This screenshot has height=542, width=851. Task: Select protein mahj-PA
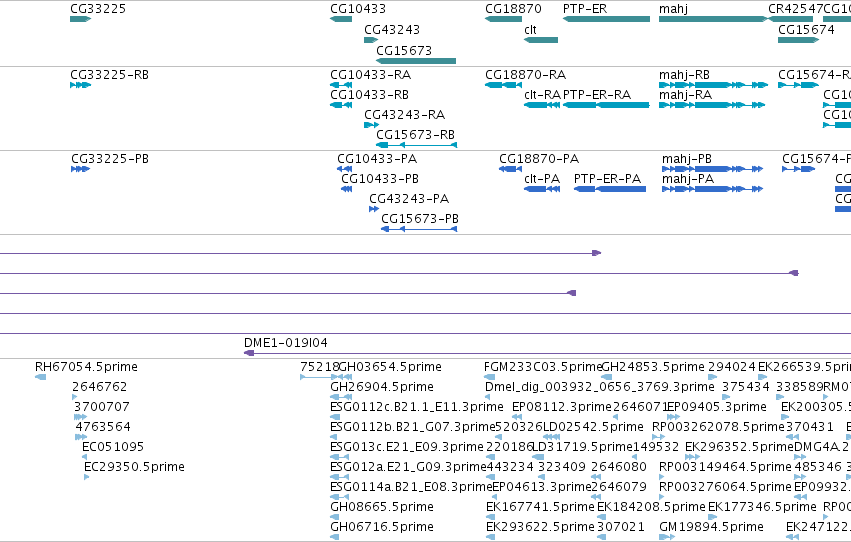point(688,178)
